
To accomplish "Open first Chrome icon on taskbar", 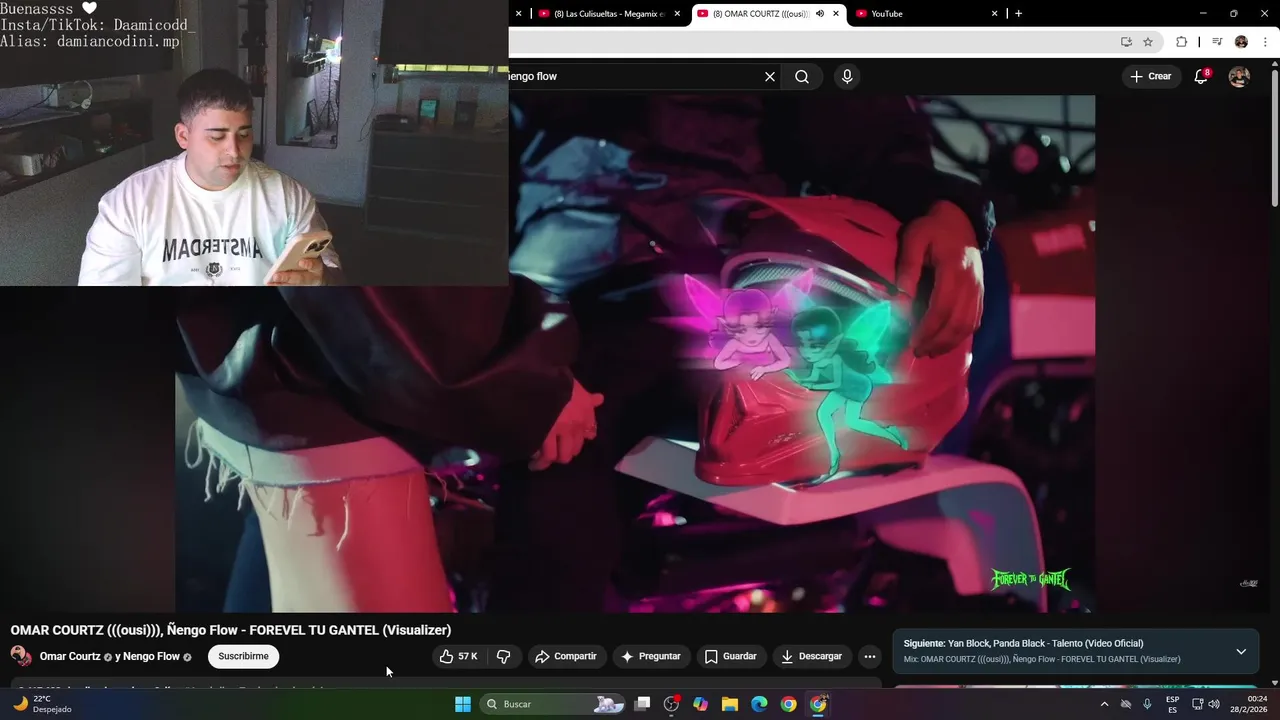I will [789, 704].
